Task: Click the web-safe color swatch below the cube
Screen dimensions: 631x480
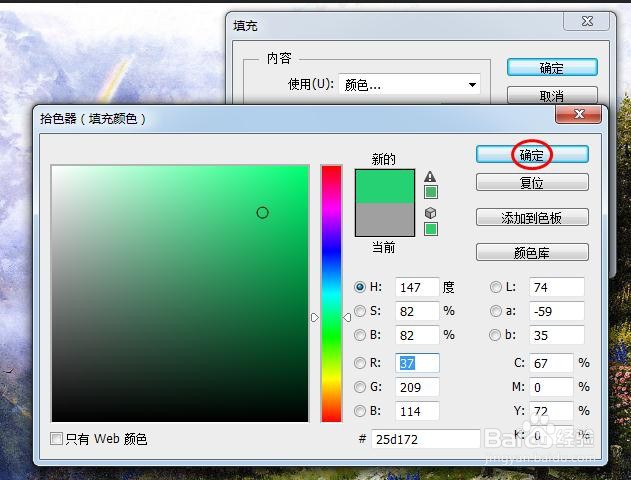Action: coord(431,229)
